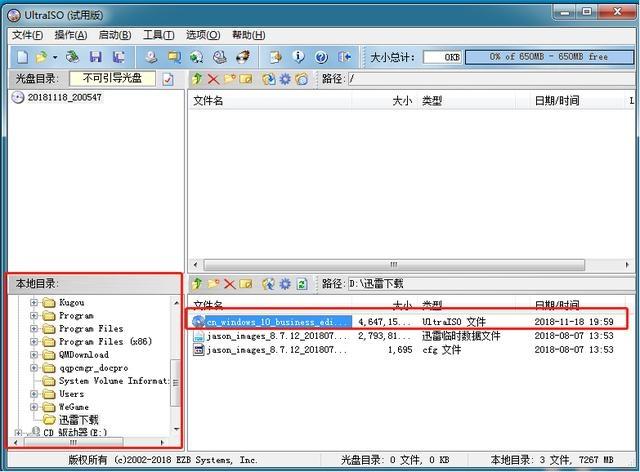Click the New Folder icon in local pane toolbar

[213, 283]
